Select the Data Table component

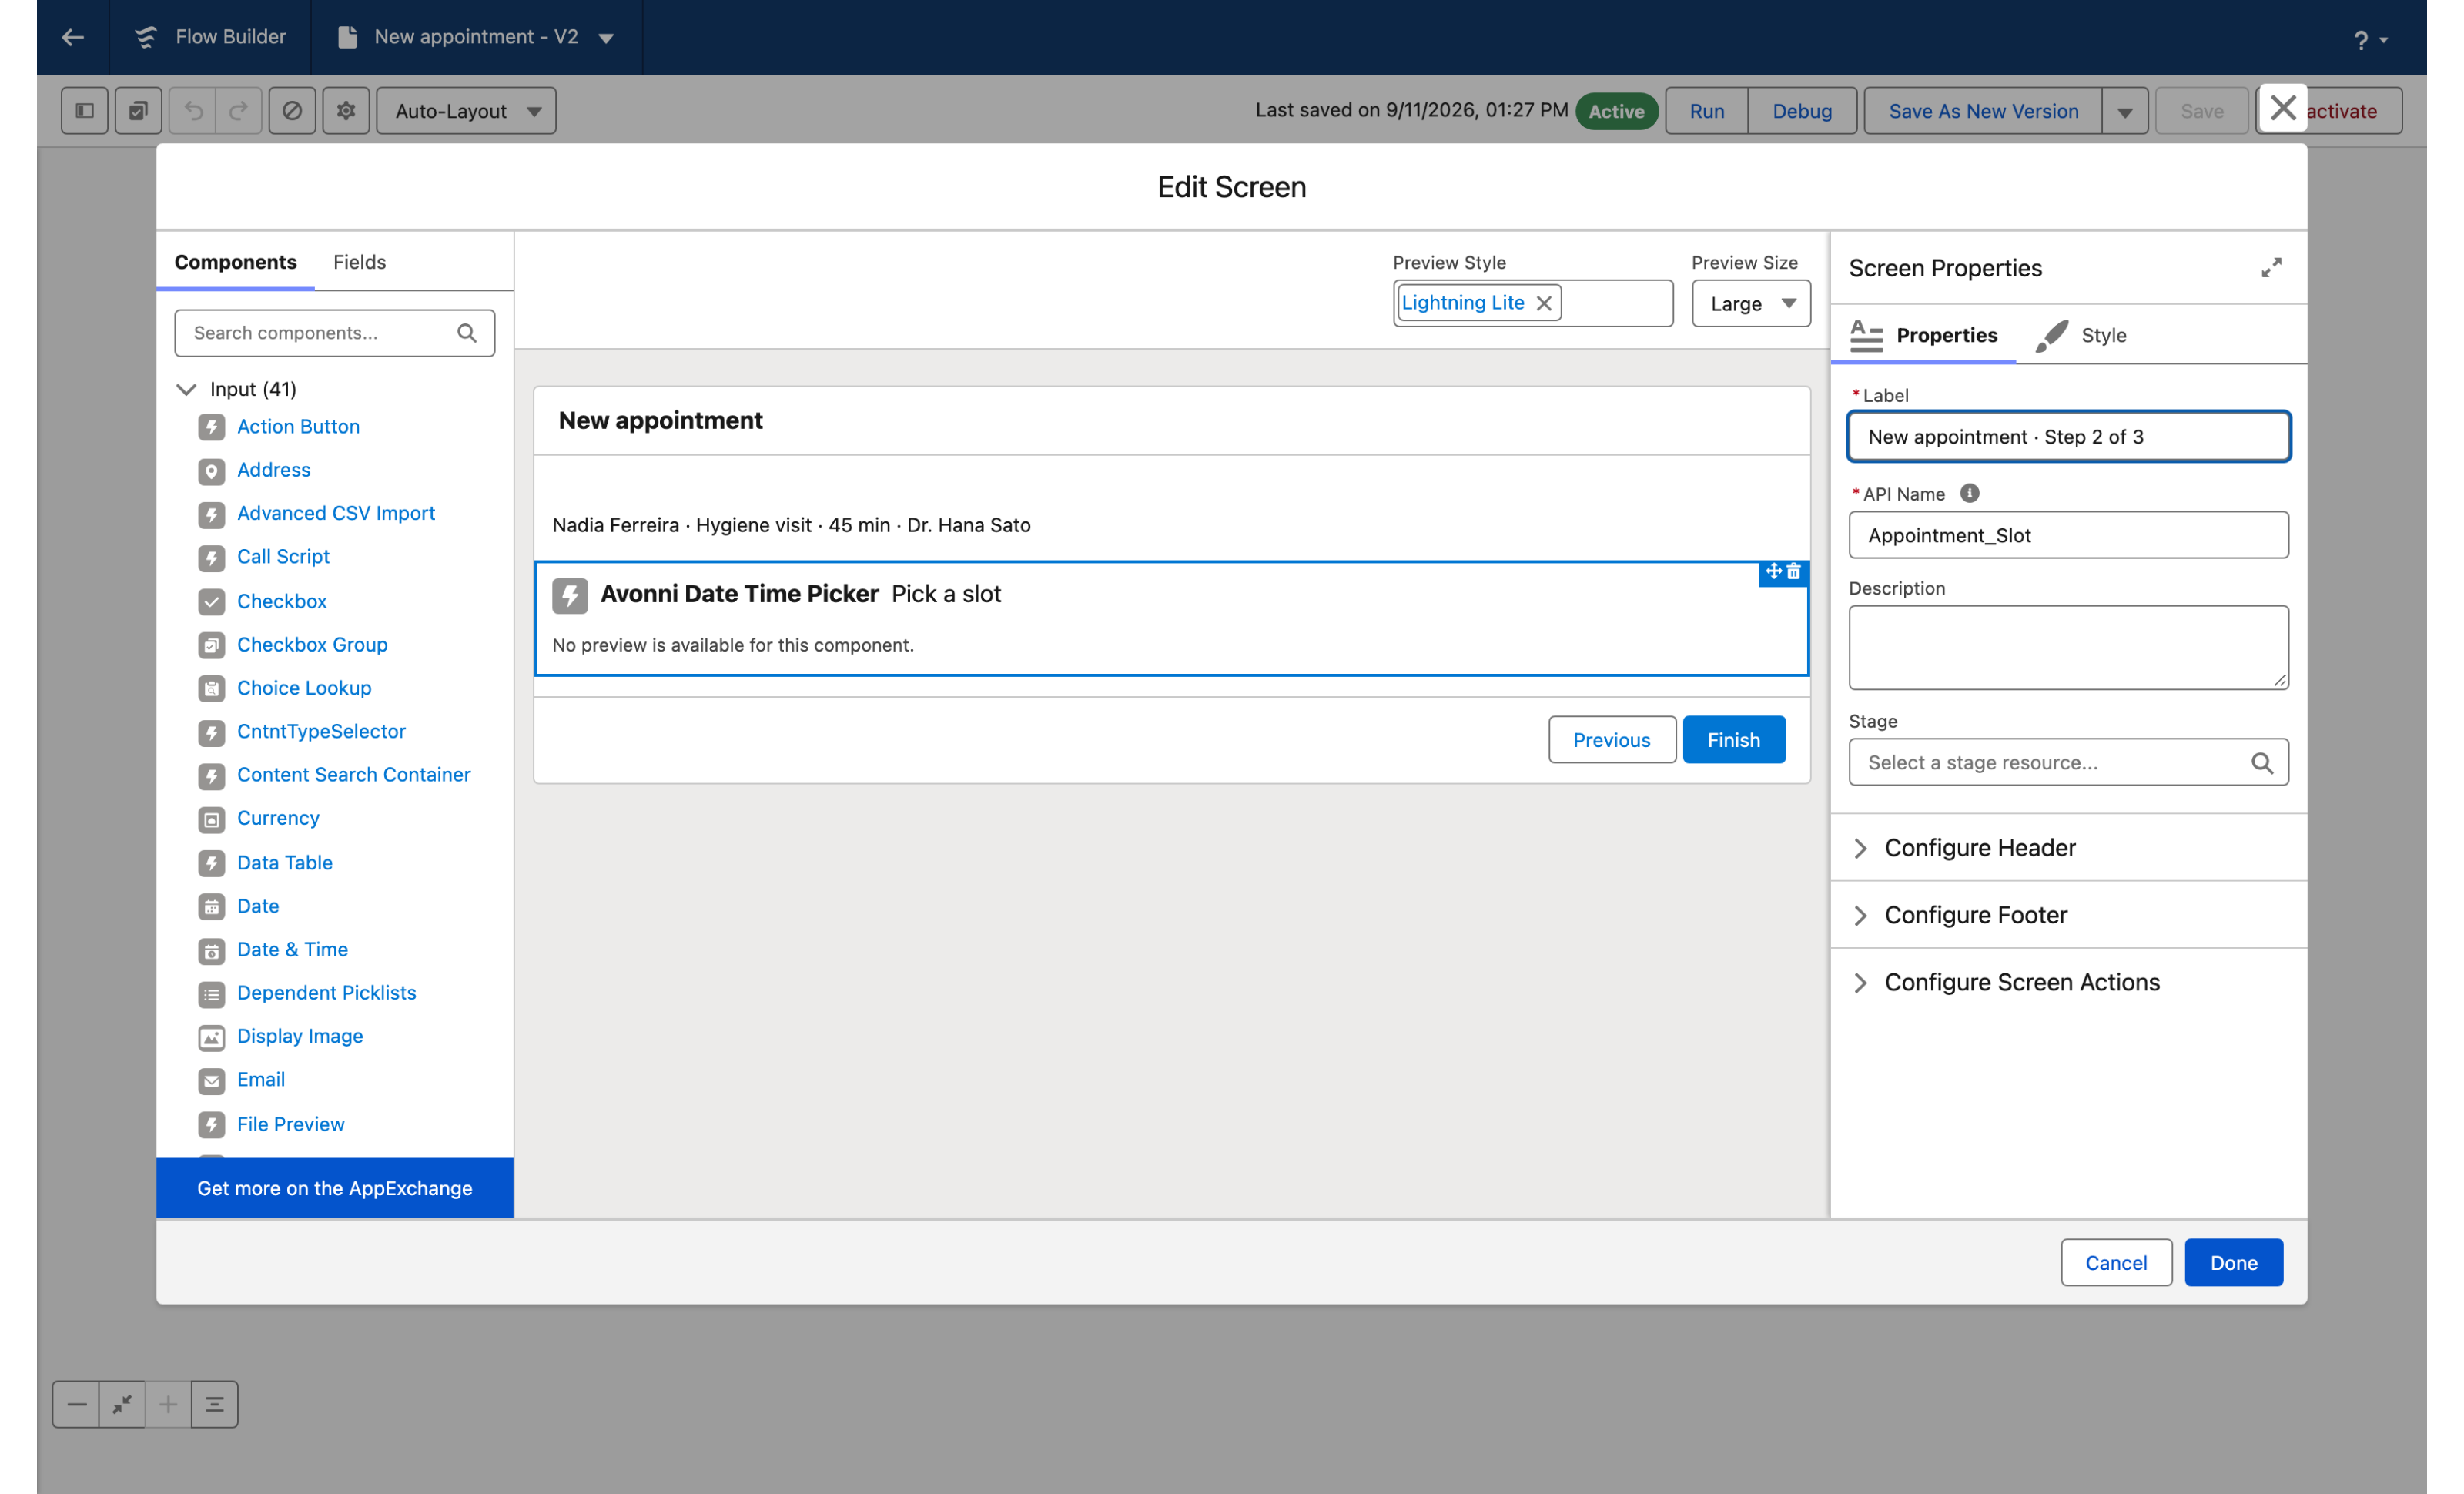[x=284, y=862]
